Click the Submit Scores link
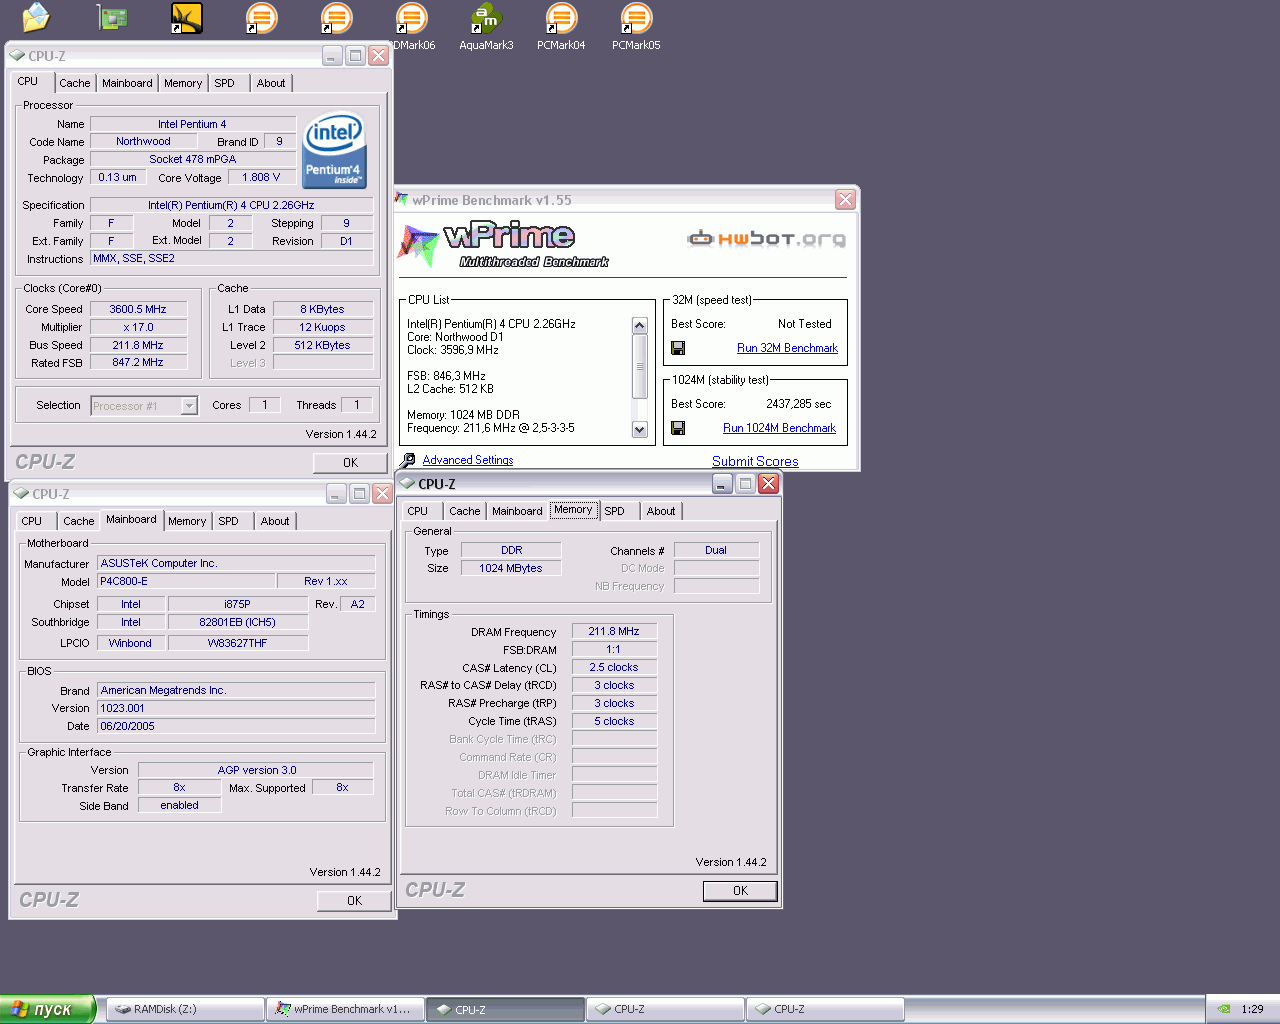1280x1024 pixels. click(755, 462)
